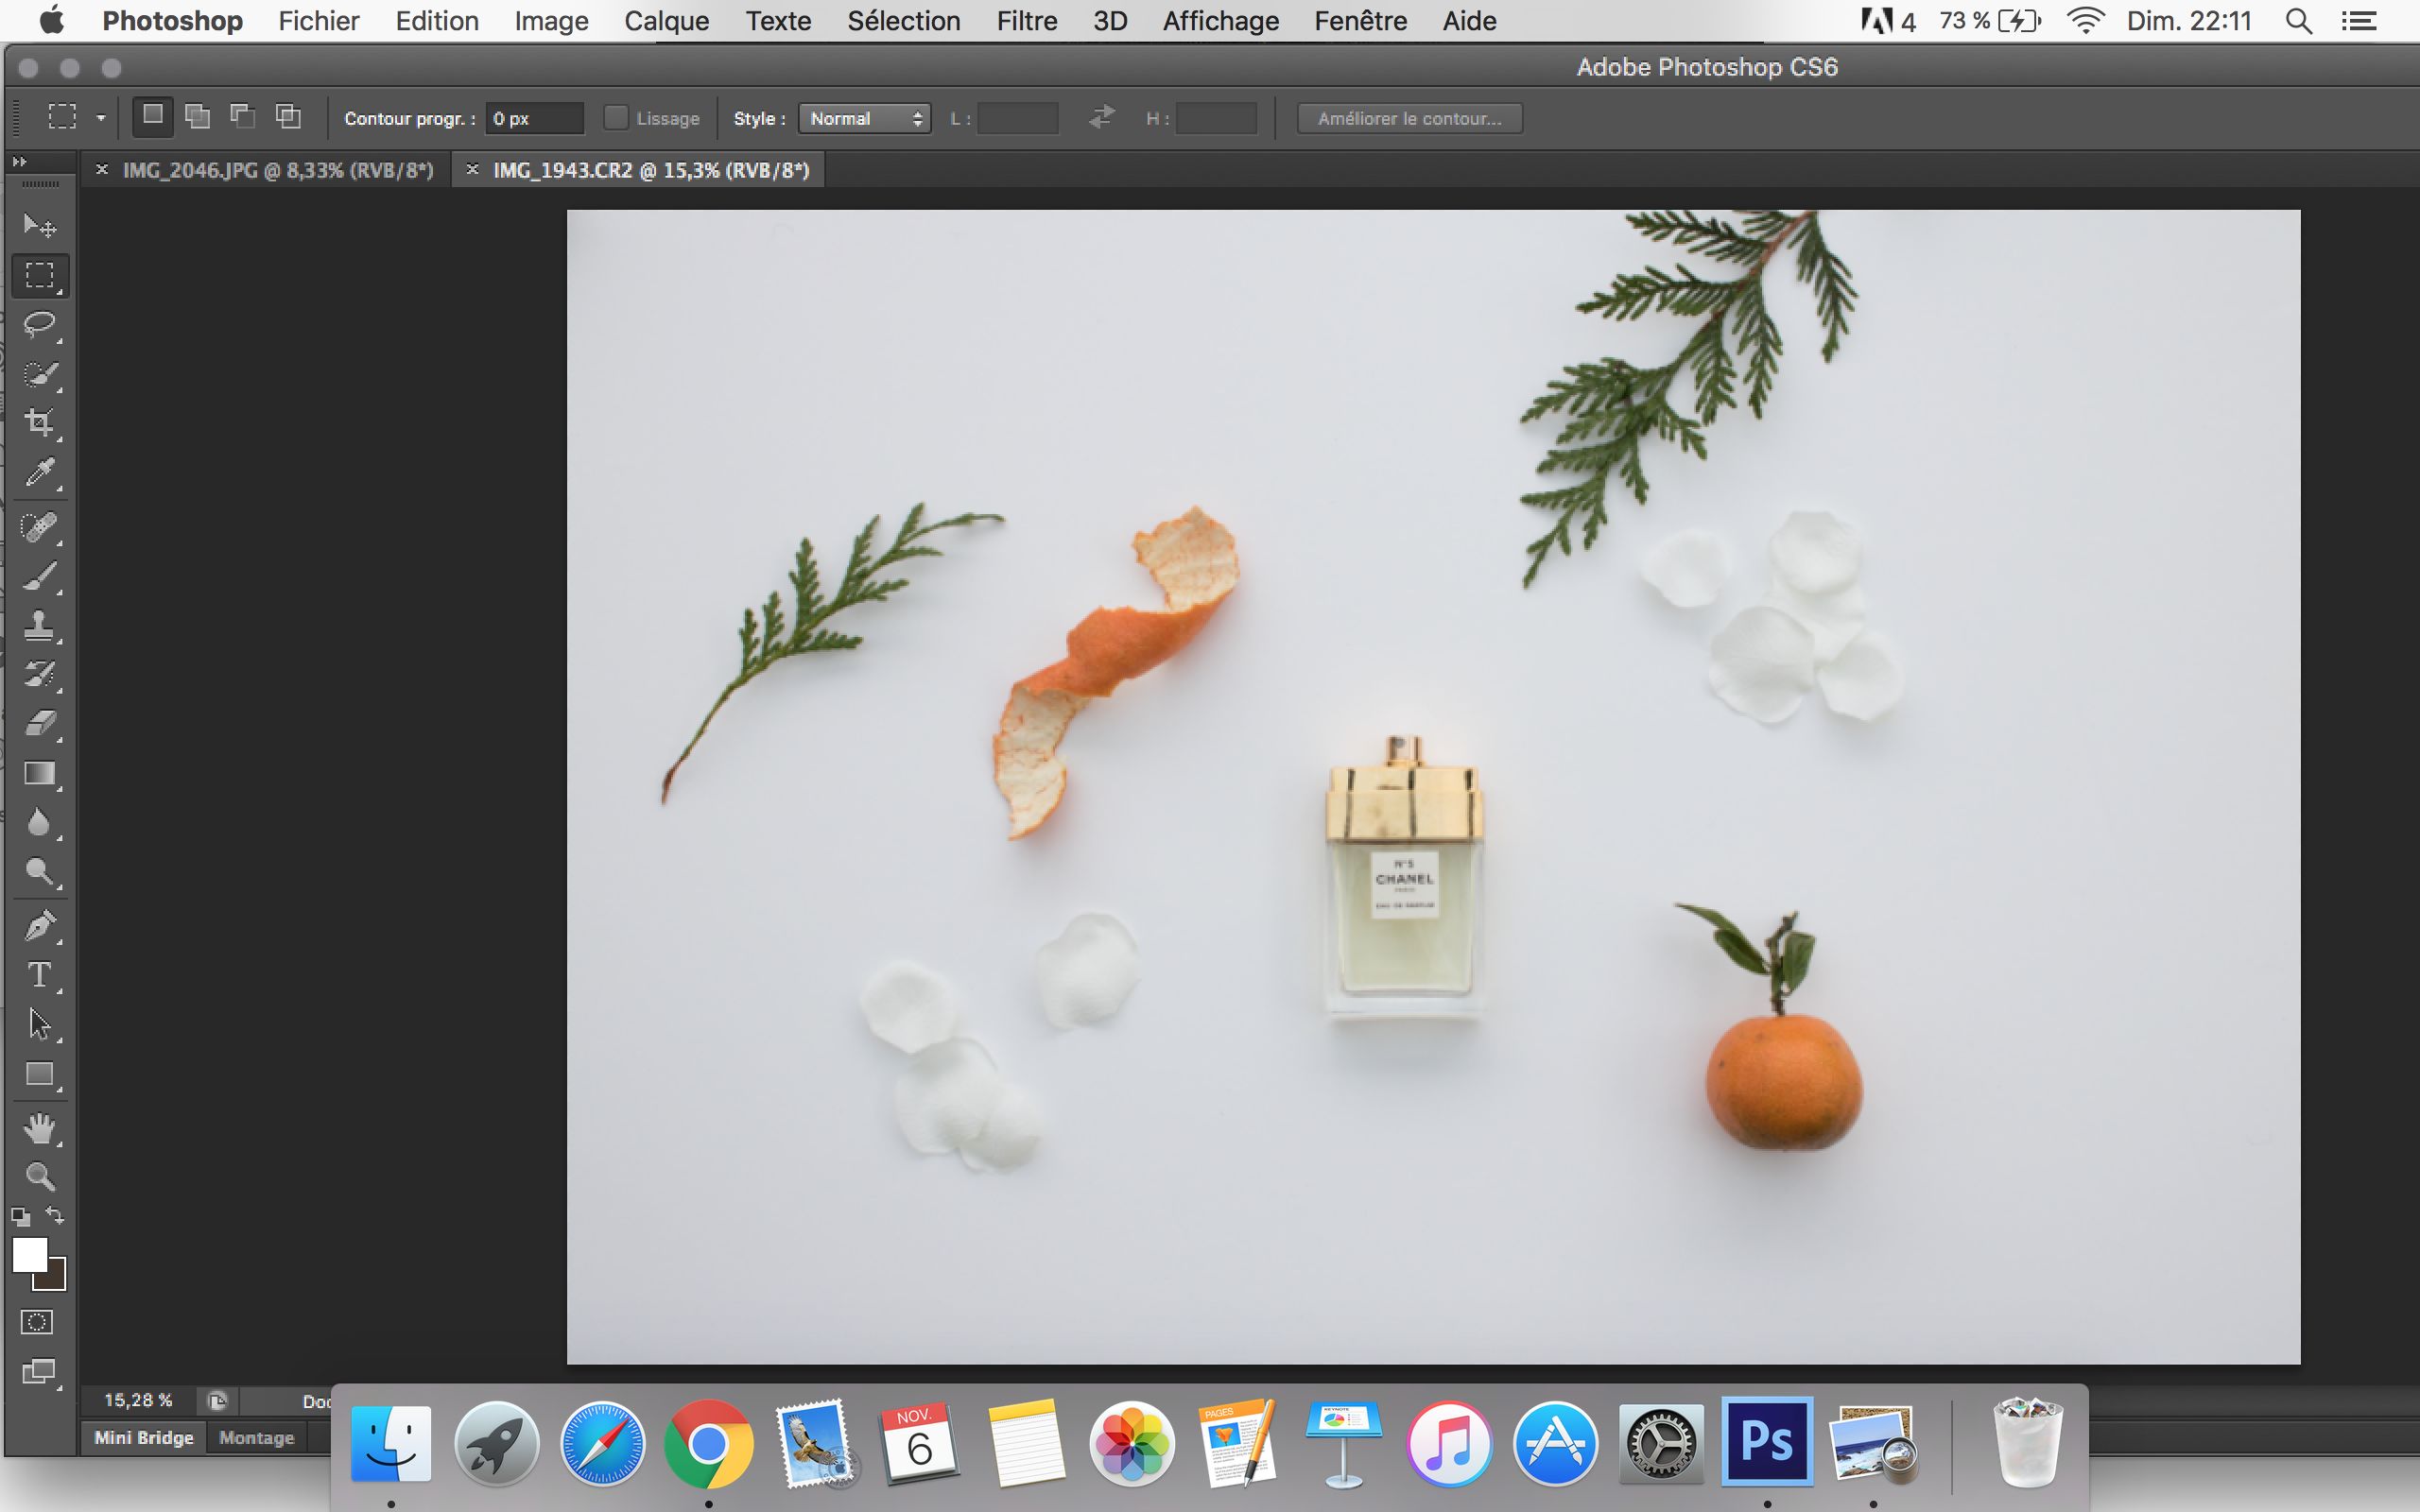
Task: Open the Mini Bridge panel tab
Action: coord(144,1437)
